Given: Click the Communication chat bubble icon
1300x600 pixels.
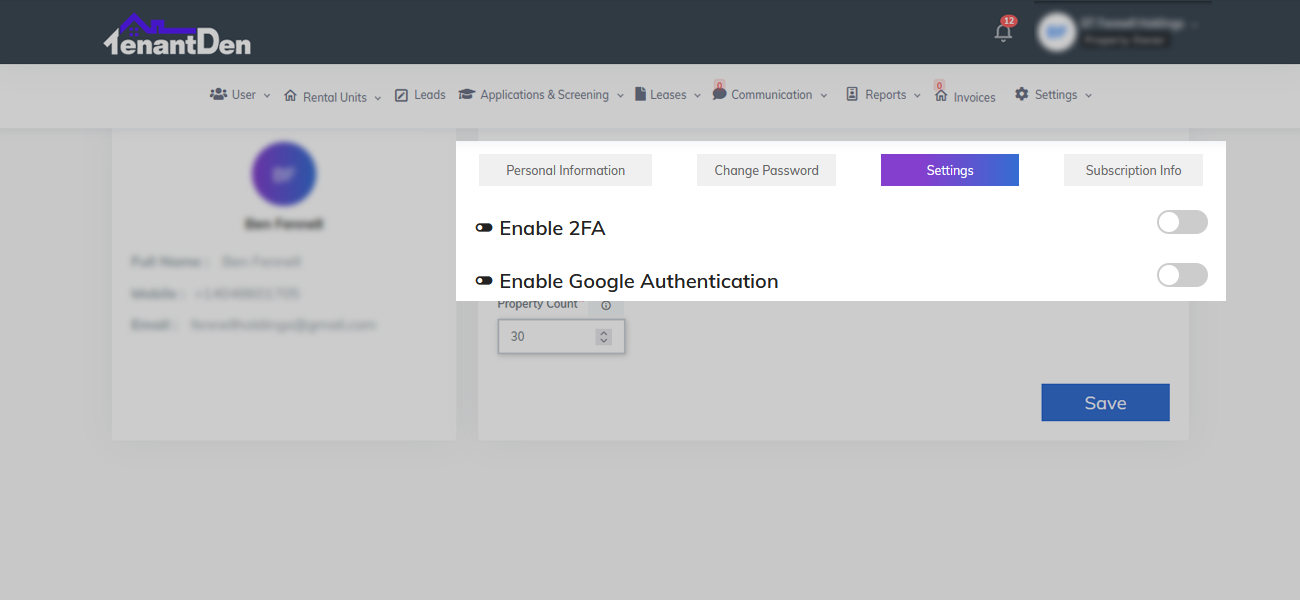Looking at the screenshot, I should (x=720, y=94).
